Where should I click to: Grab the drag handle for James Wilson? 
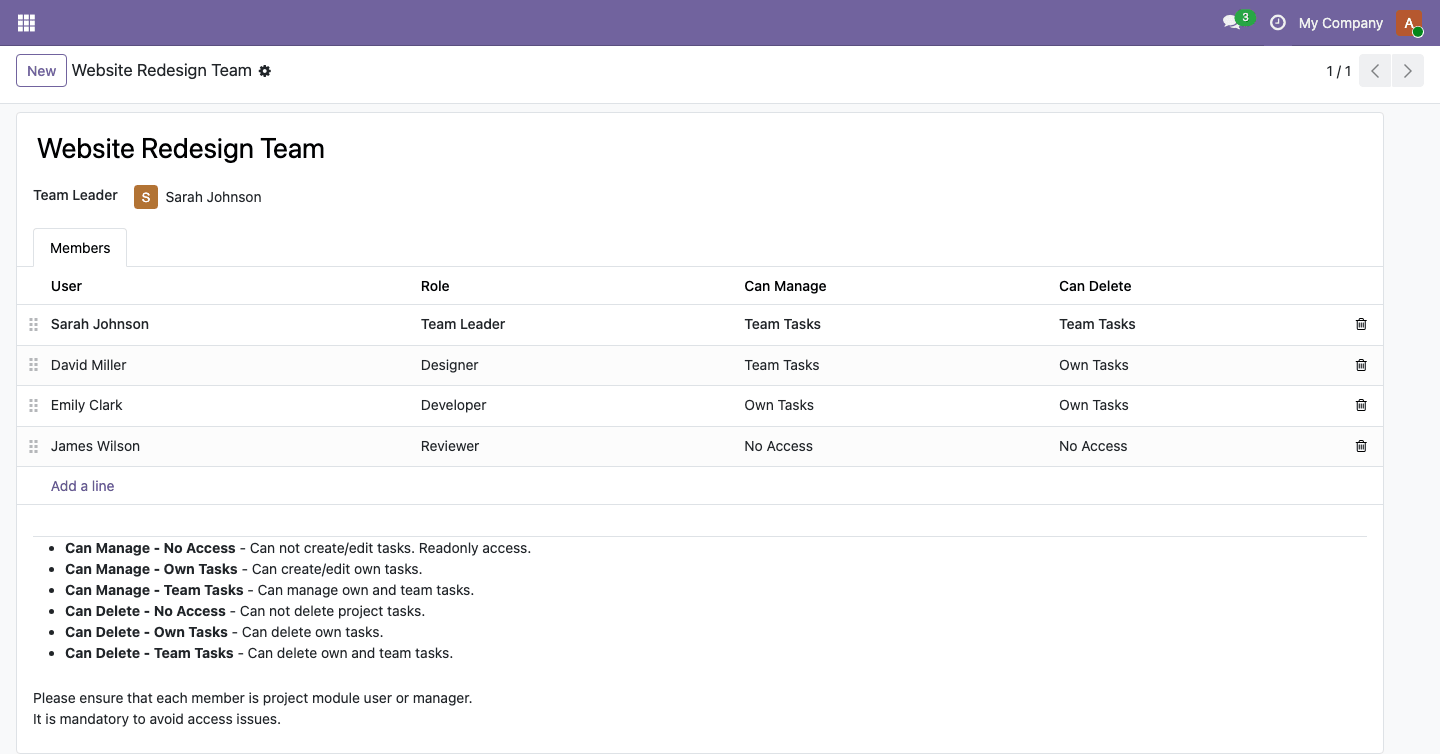[x=33, y=446]
